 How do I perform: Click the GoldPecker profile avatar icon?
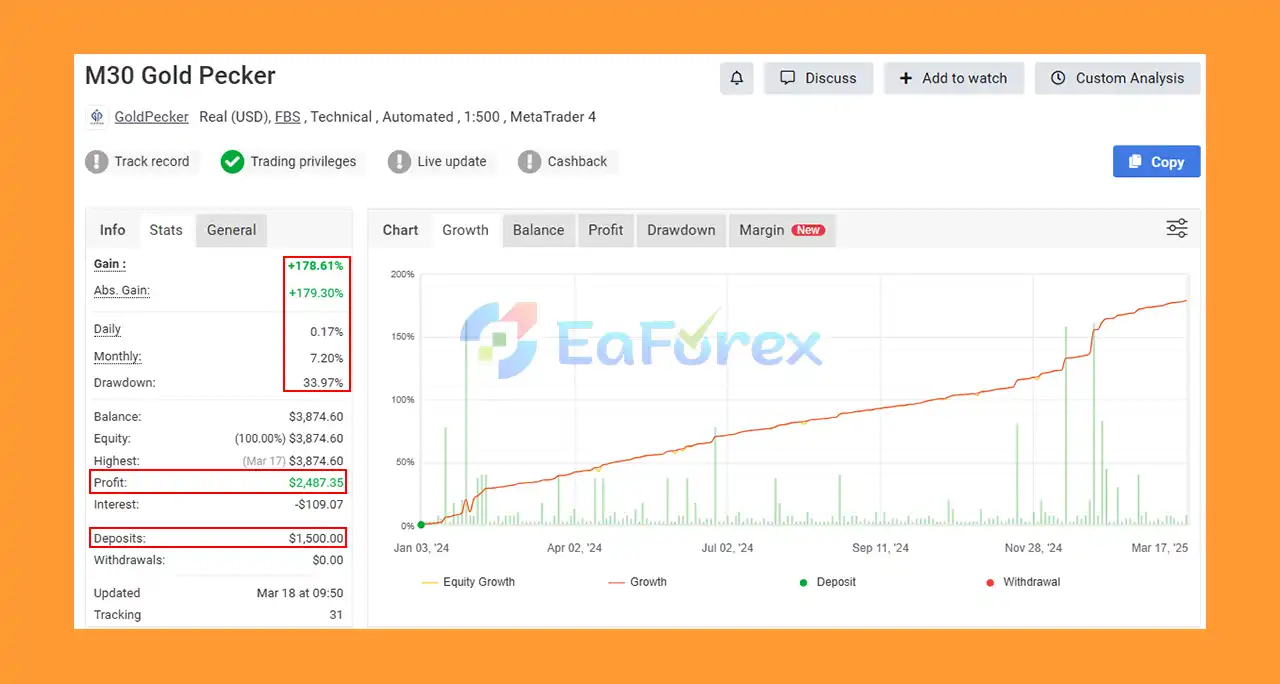97,117
